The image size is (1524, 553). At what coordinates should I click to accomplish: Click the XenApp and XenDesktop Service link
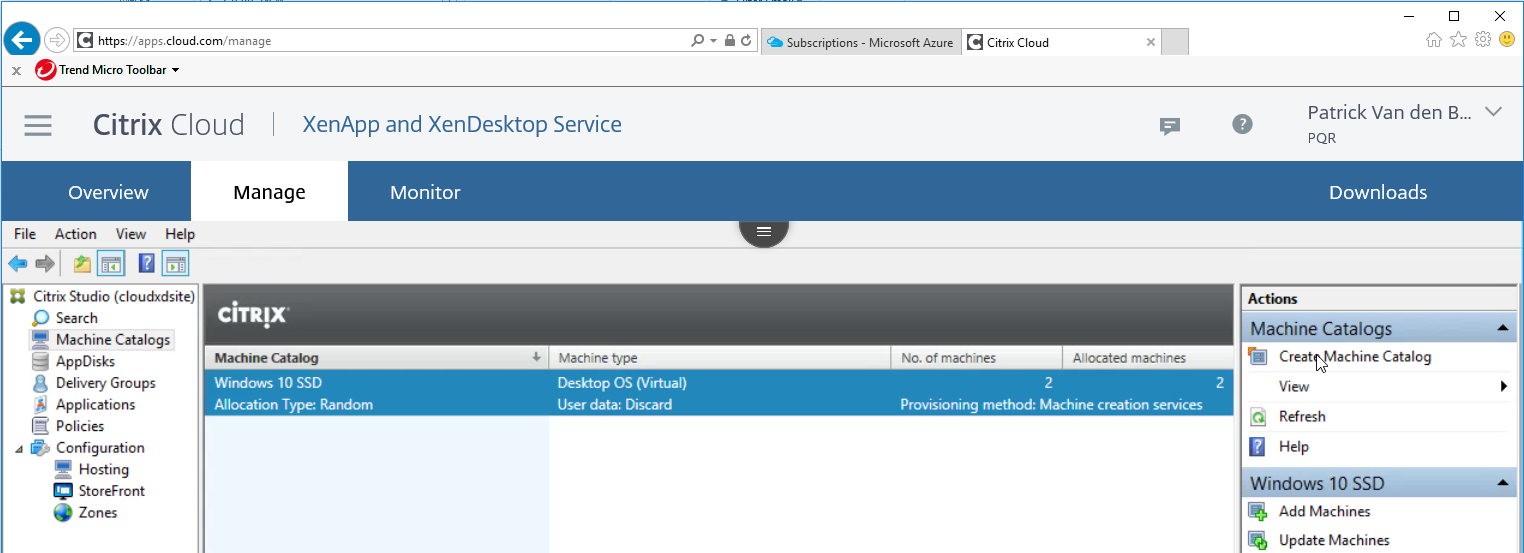(462, 124)
